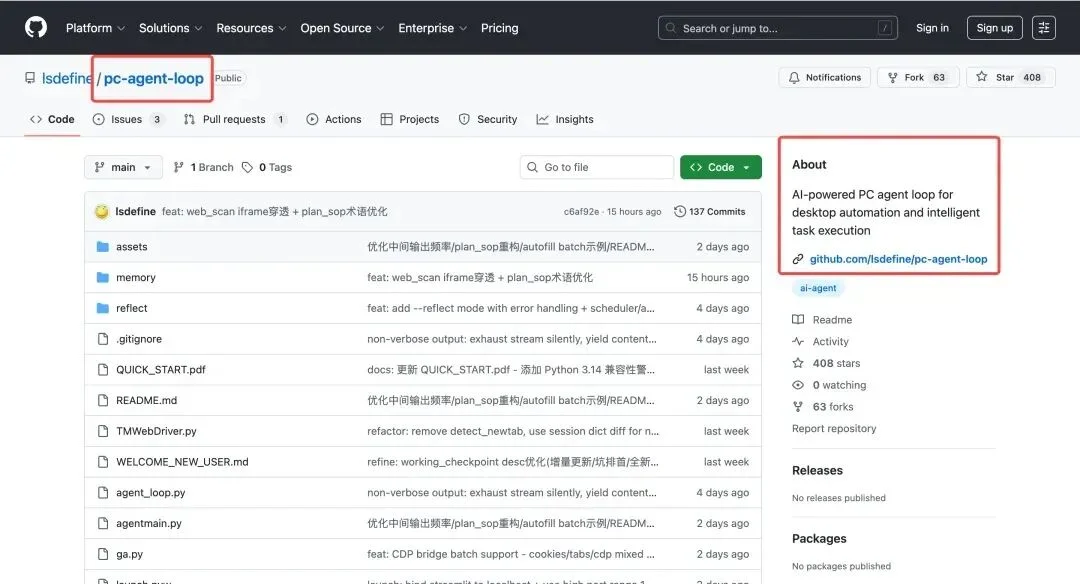
Task: Switch to the Issues tab
Action: coord(128,119)
